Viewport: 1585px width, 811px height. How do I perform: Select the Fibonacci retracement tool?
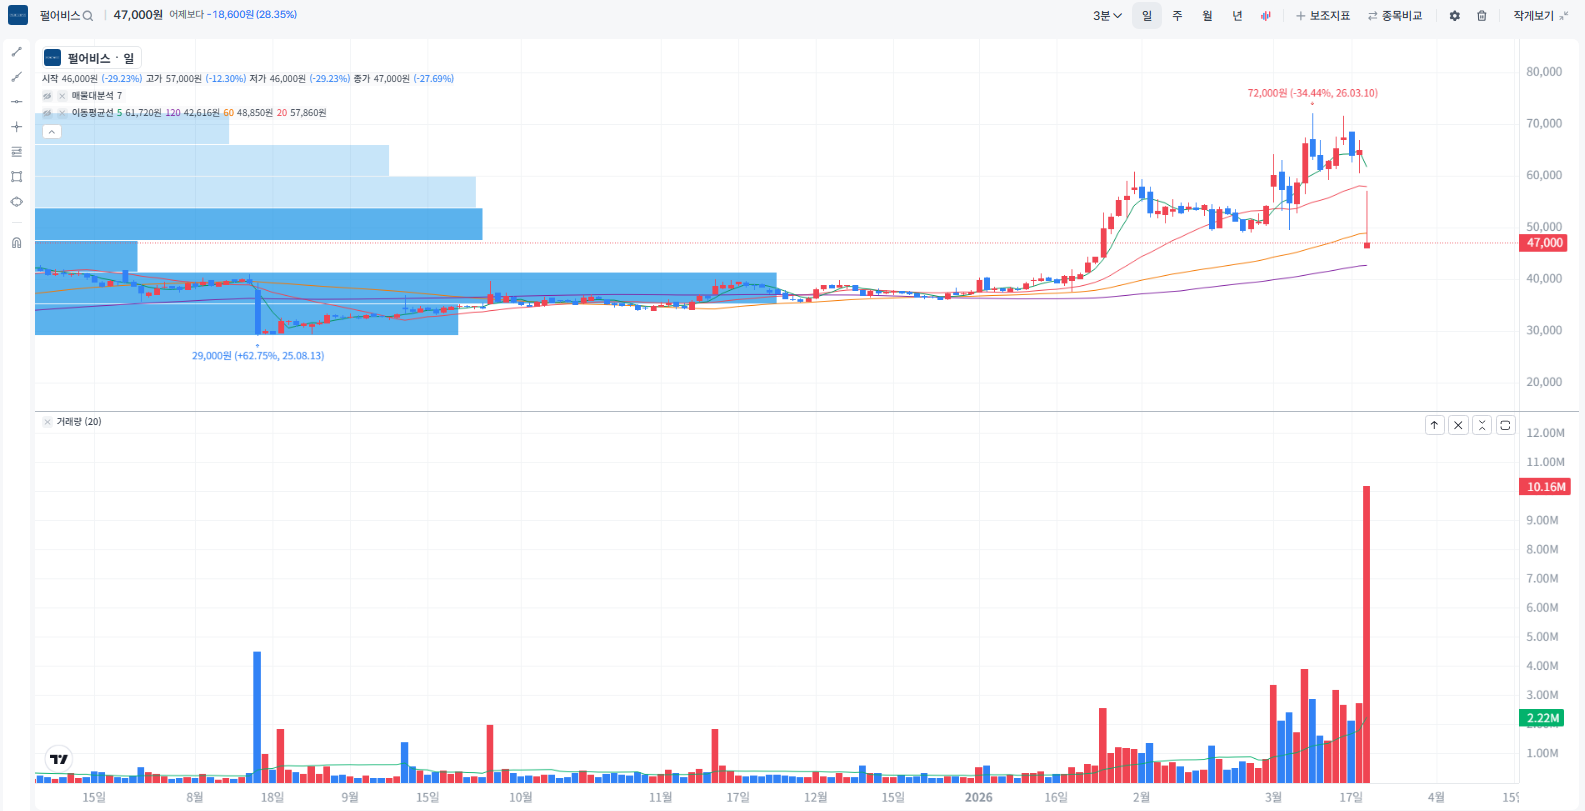click(16, 152)
